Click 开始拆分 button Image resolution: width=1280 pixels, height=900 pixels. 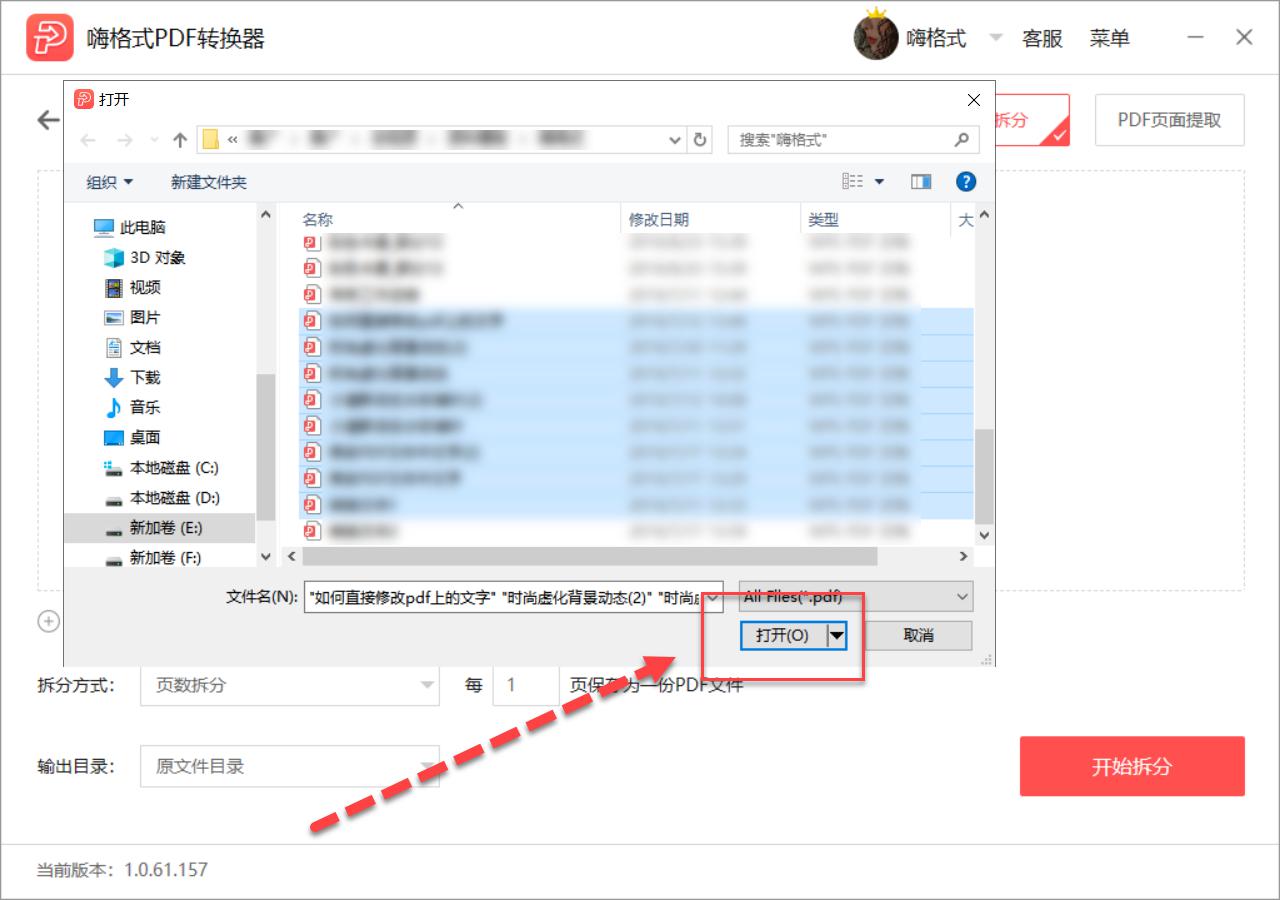click(1132, 767)
